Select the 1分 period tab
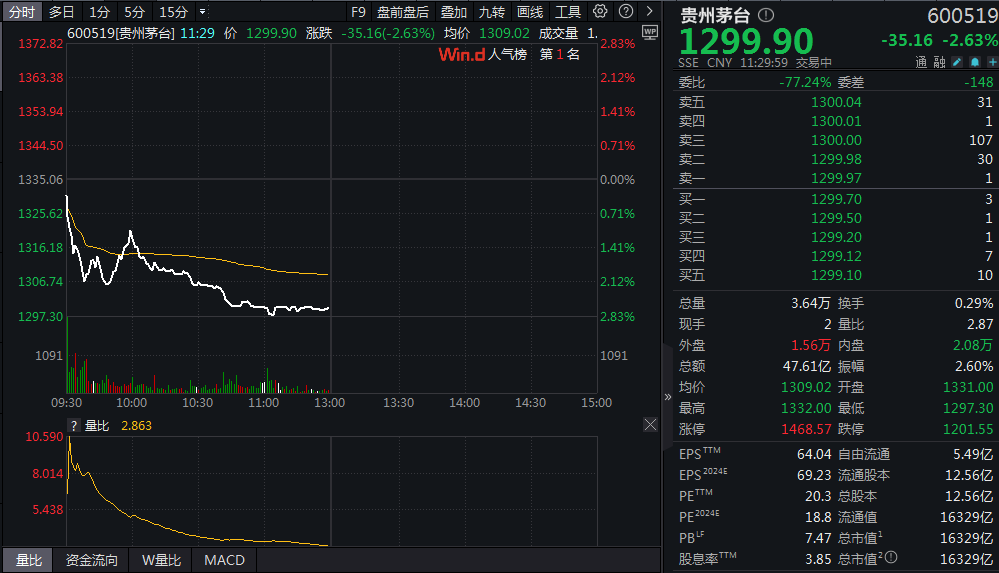The height and width of the screenshot is (573, 999). pyautogui.click(x=99, y=11)
